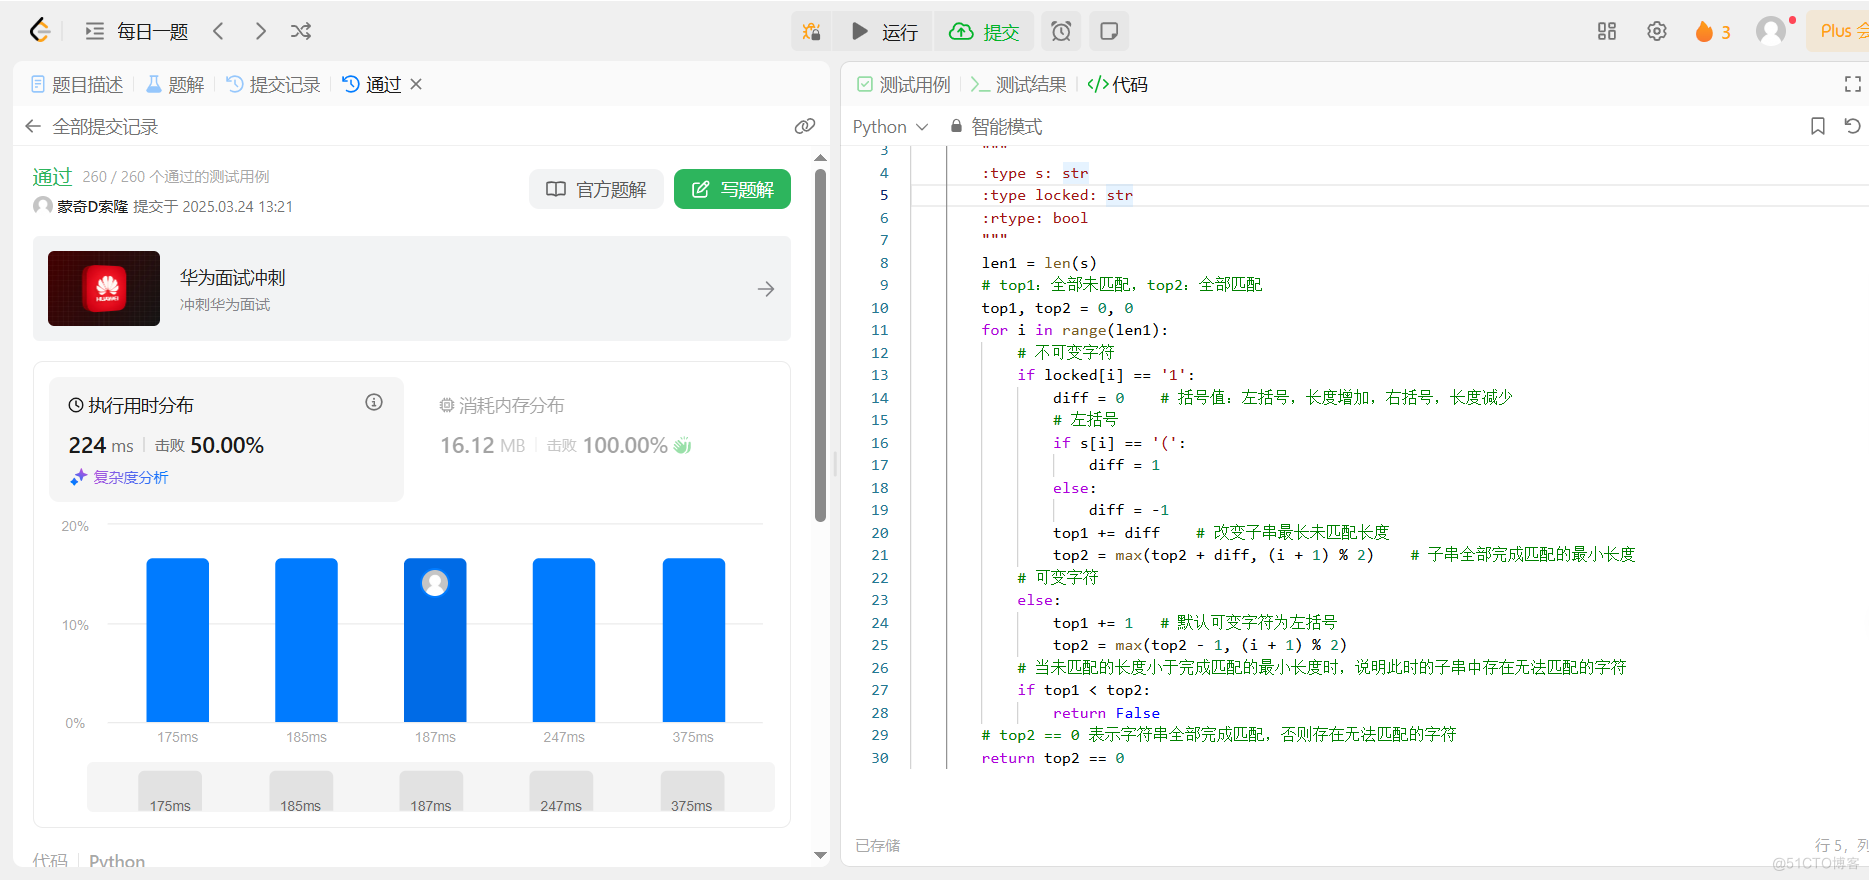The image size is (1869, 880).
Task: Click the 50.00% beats percentage
Action: point(227,445)
